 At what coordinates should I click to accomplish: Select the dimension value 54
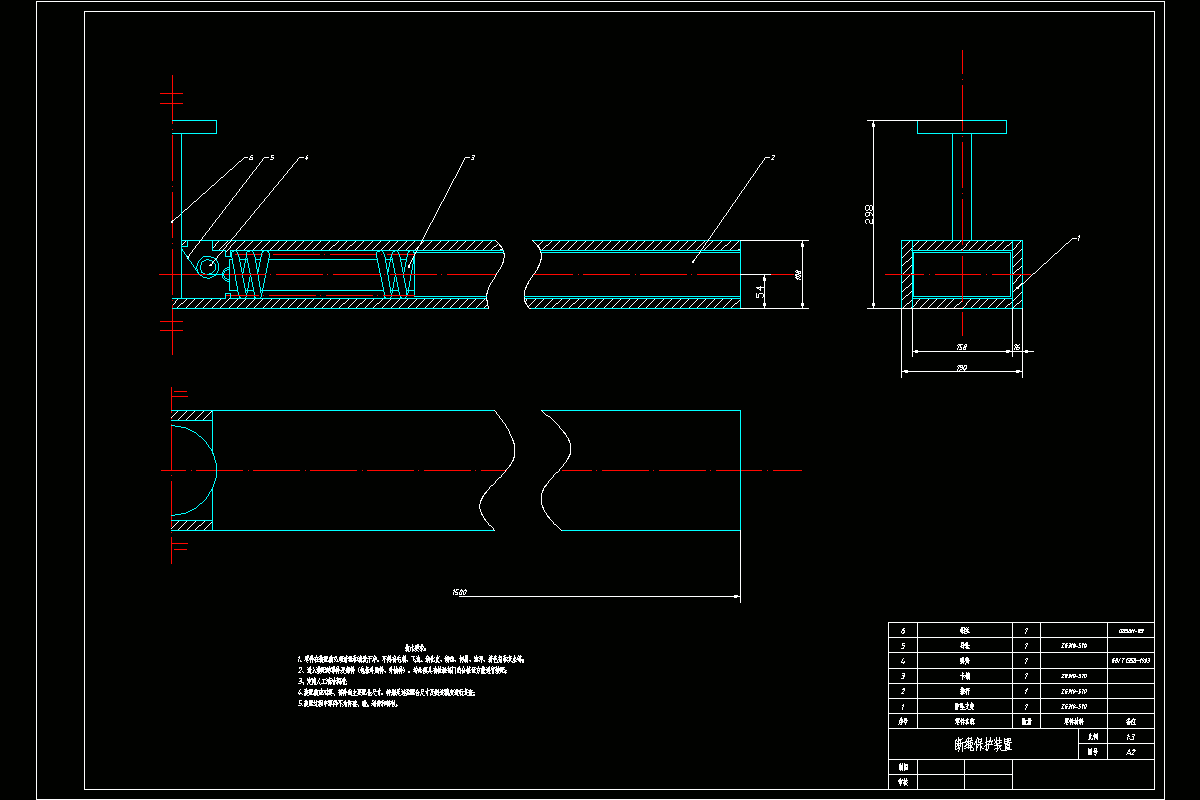760,291
